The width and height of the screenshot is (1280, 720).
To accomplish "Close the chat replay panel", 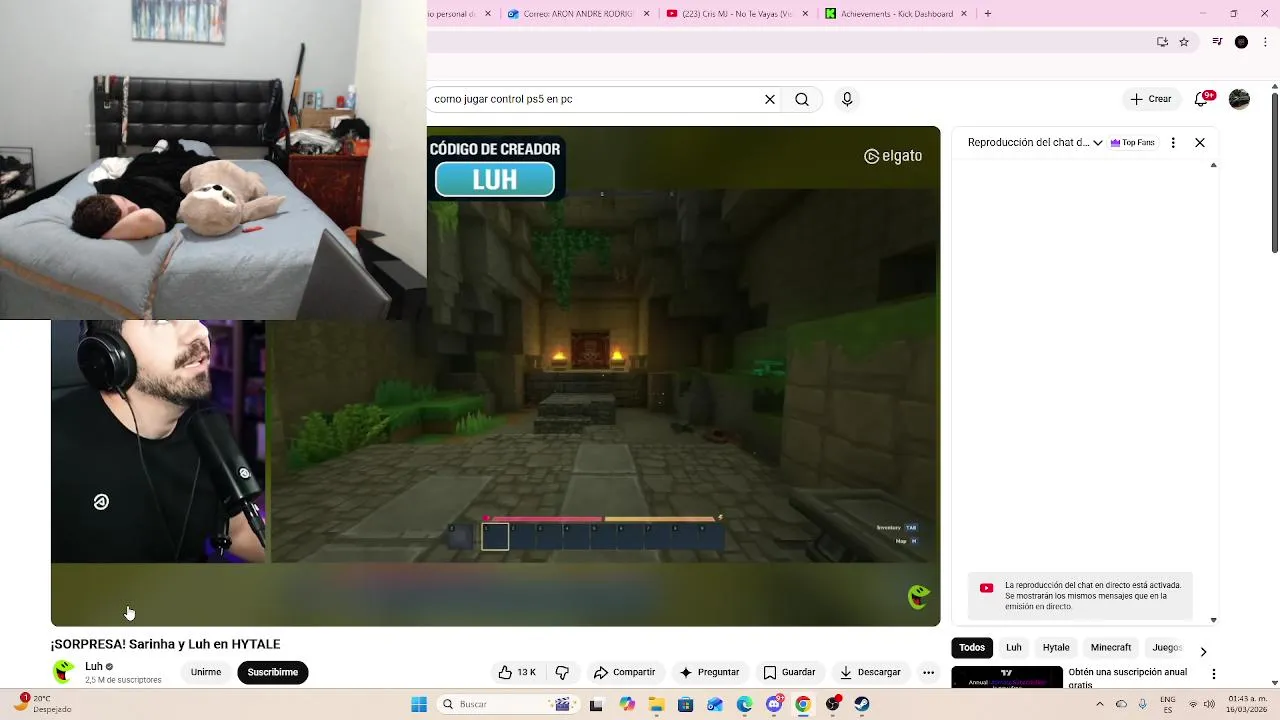I will tap(1200, 143).
